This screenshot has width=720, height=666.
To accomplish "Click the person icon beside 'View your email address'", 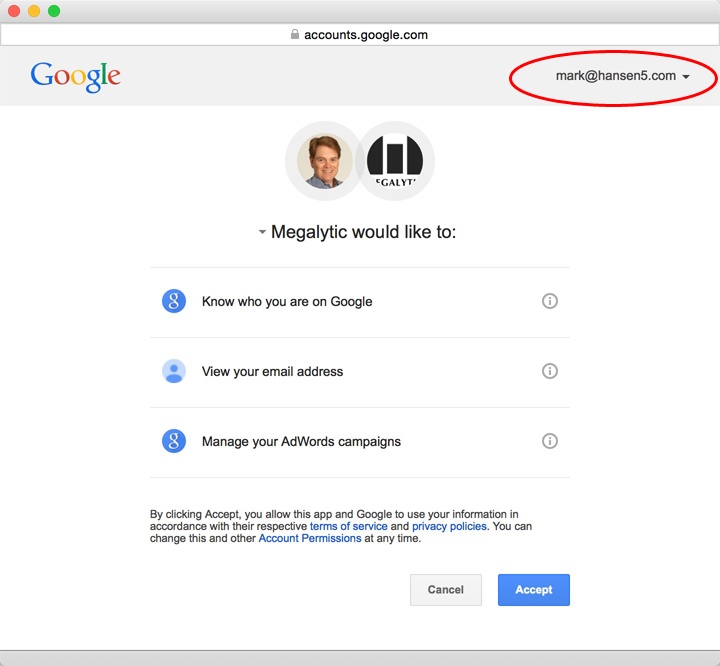I will tap(174, 371).
